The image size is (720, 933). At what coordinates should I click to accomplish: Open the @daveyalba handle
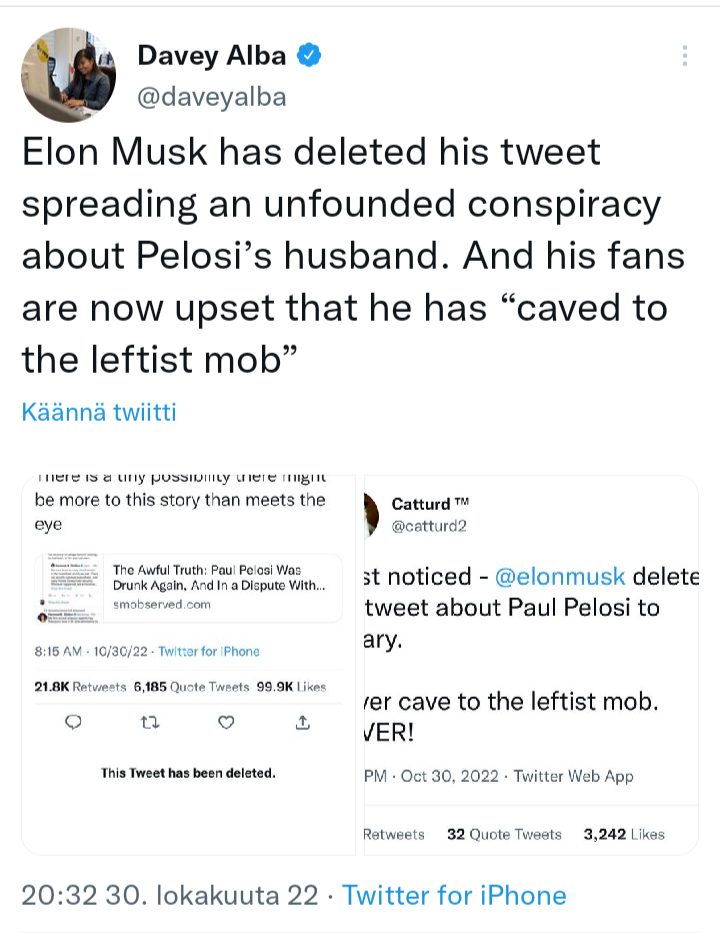212,96
